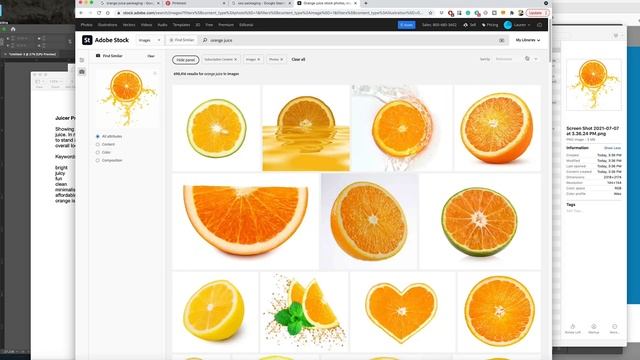
Task: Click the Sell link in the header
Action: [x=470, y=25]
